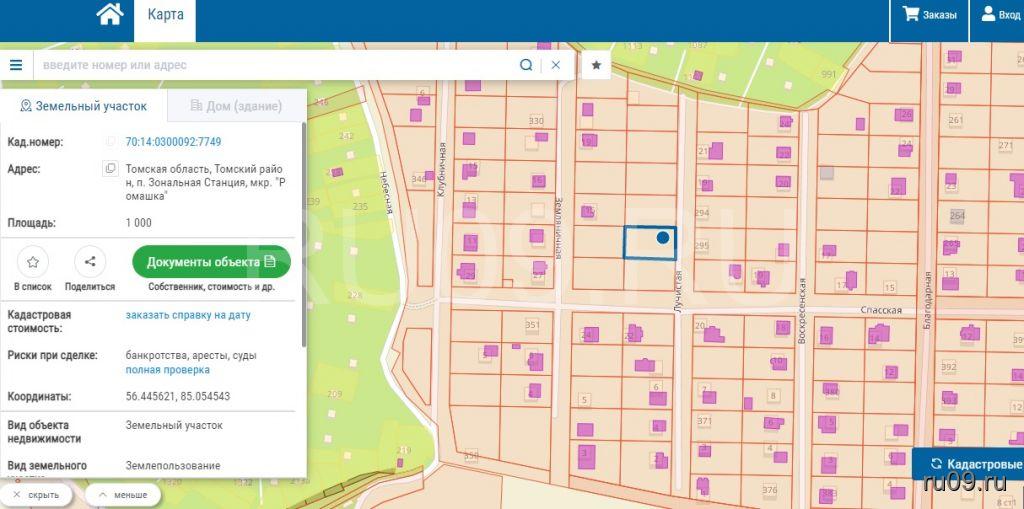Click the blue marker on selected parcel
The height and width of the screenshot is (509, 1024).
coord(662,238)
